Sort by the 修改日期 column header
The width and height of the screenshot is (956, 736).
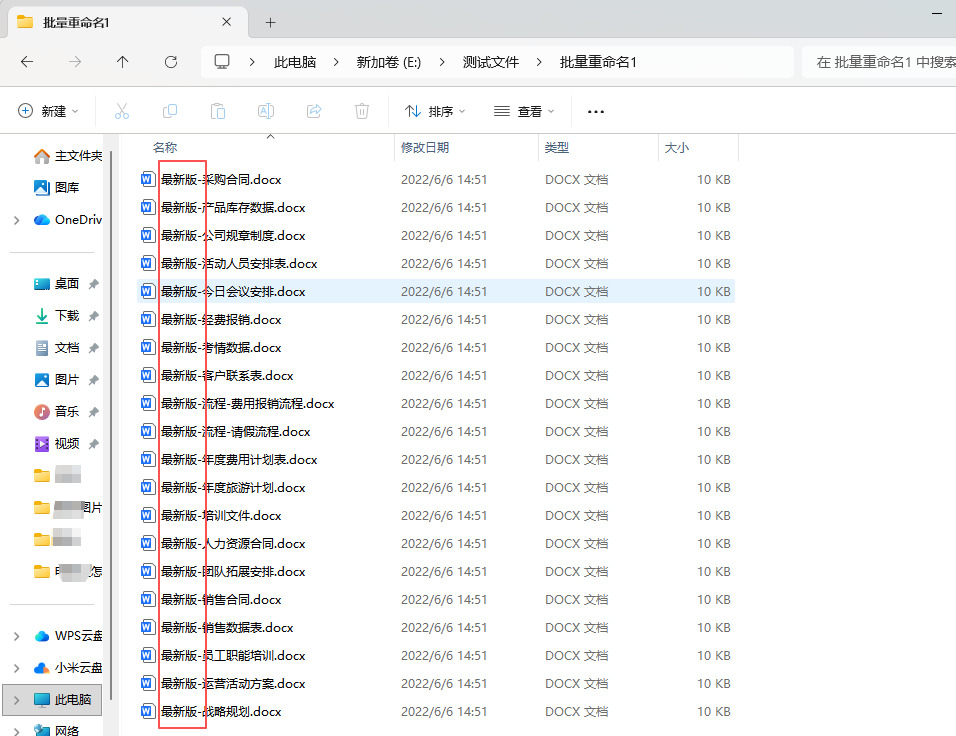coord(425,148)
